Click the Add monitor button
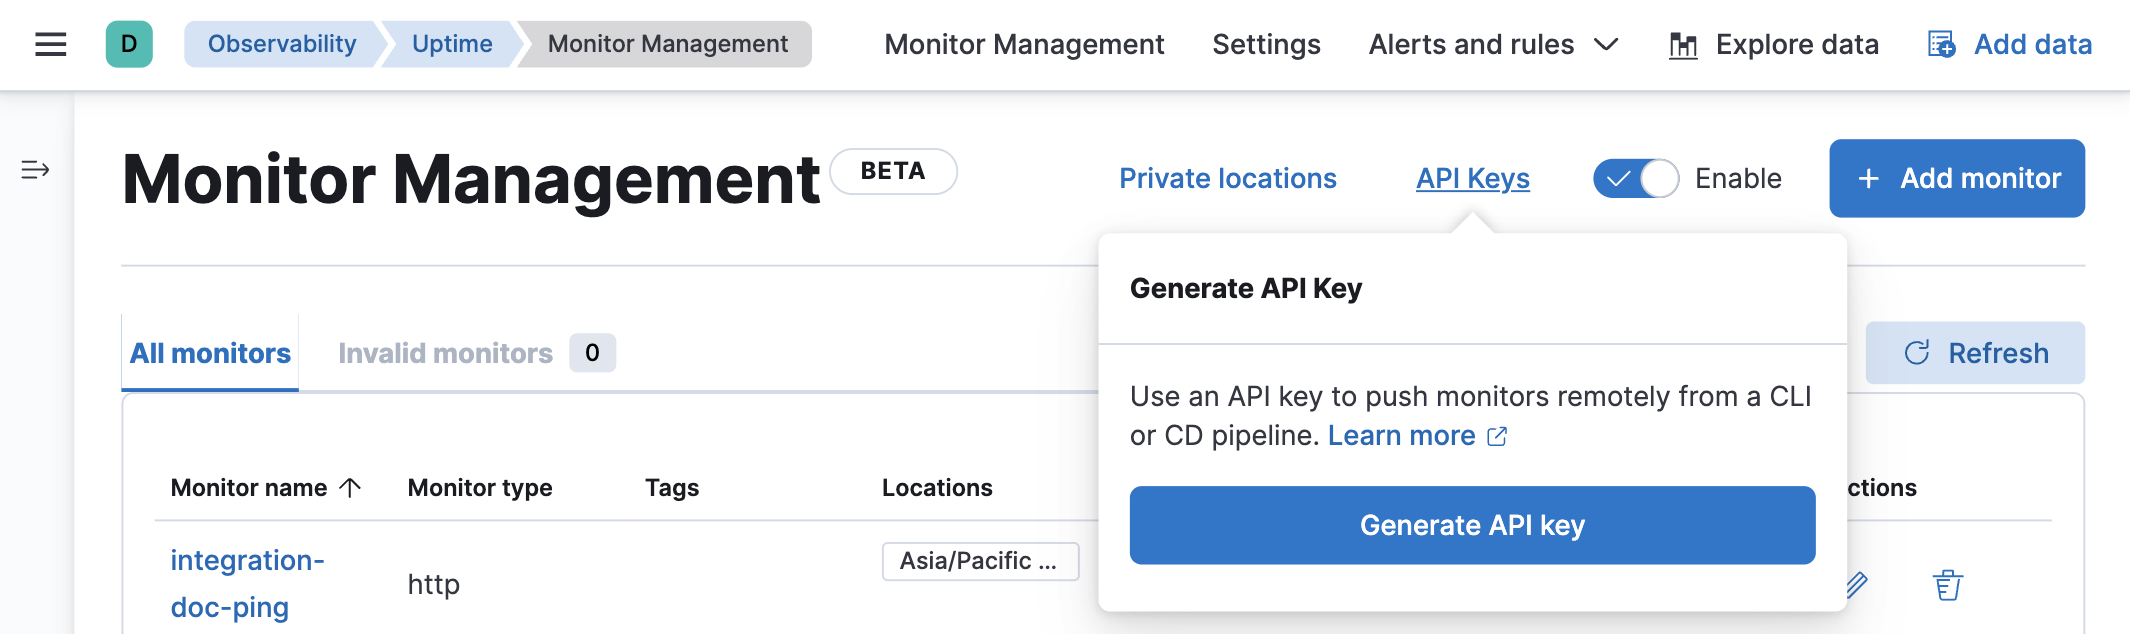The image size is (2130, 634). coord(1956,178)
